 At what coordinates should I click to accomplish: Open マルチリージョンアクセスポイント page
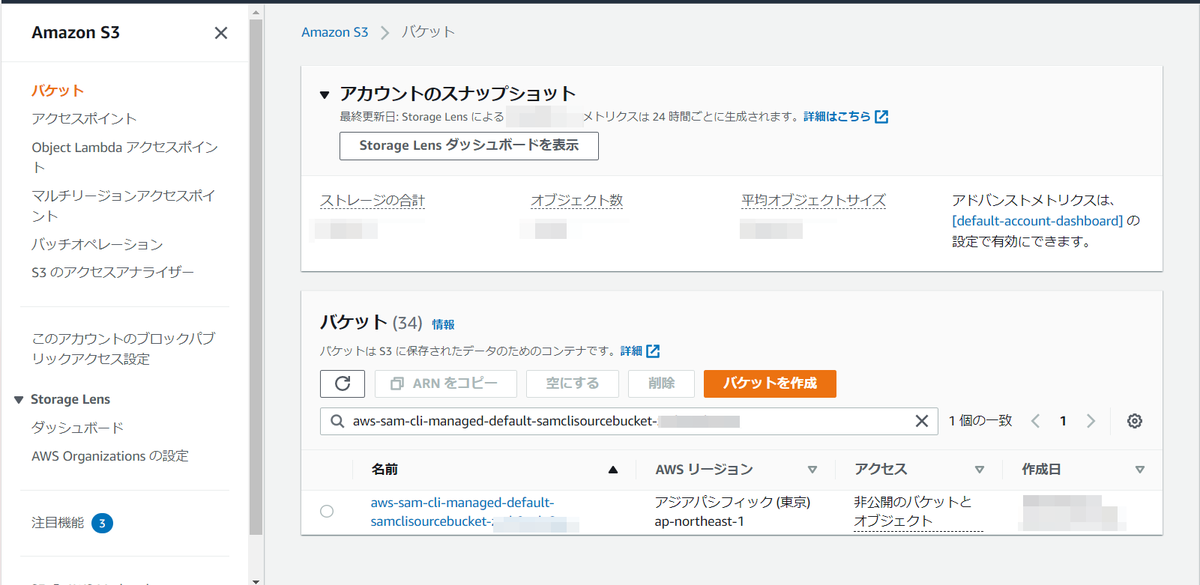click(123, 205)
